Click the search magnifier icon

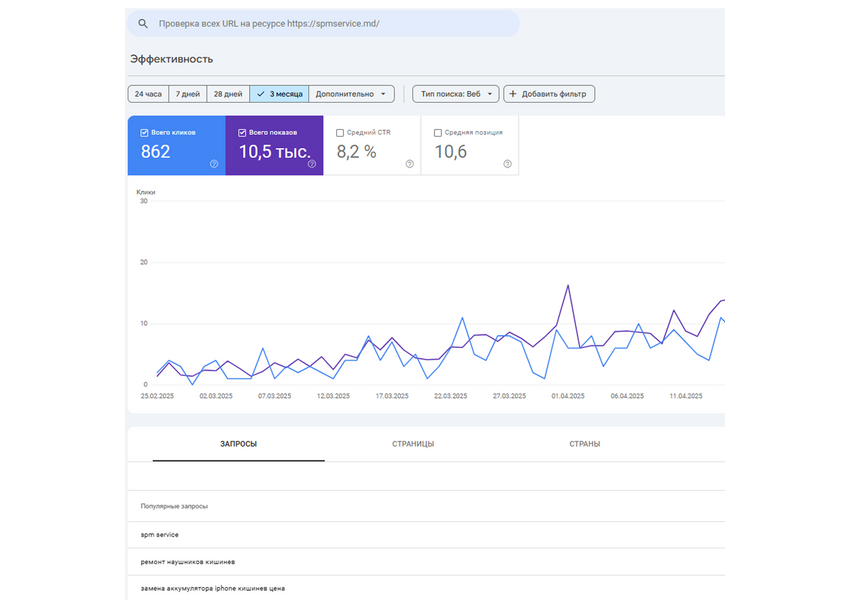pyautogui.click(x=143, y=24)
